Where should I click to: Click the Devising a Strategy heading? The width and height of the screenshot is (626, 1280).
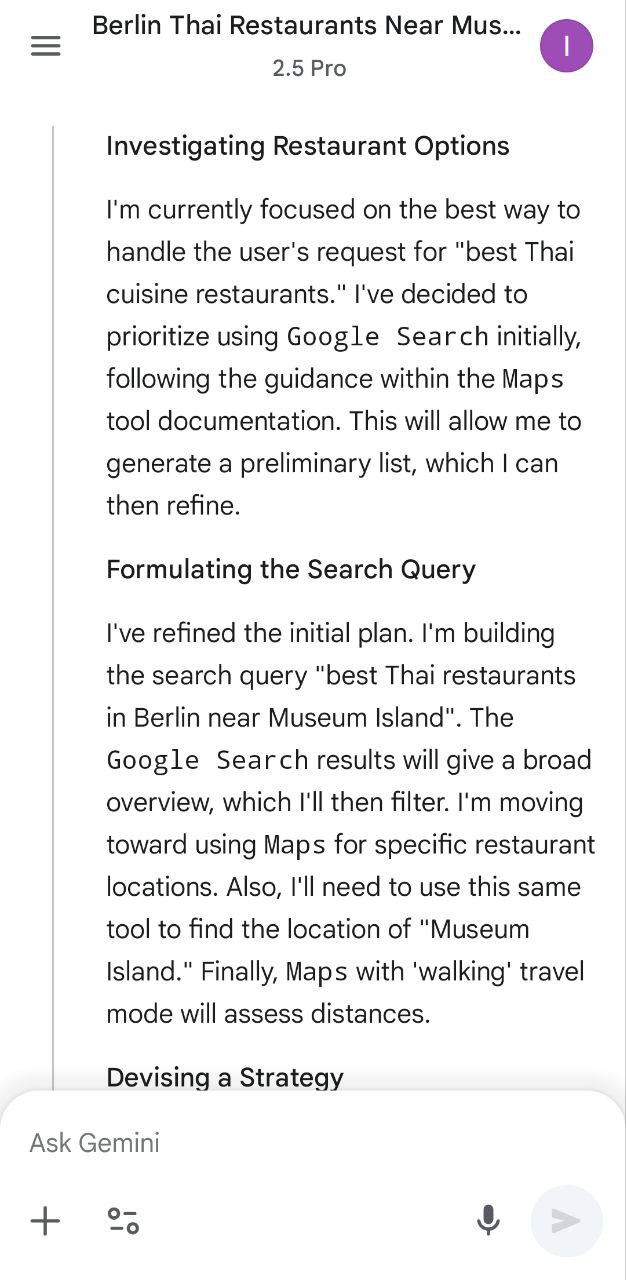coord(225,1077)
